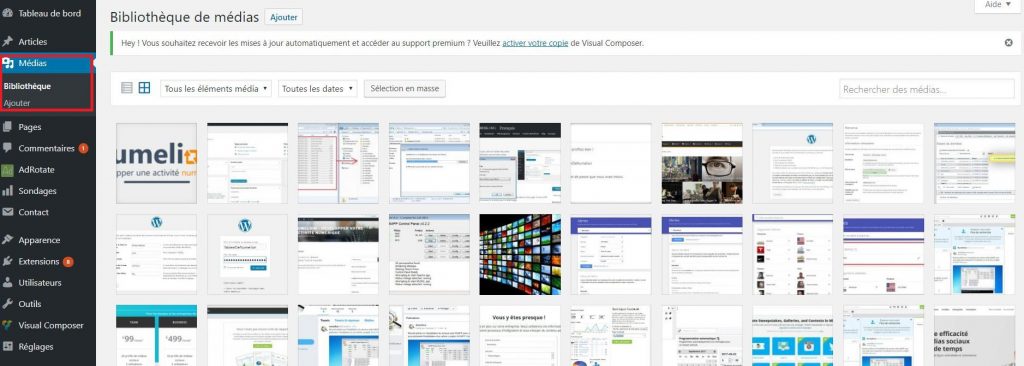Click the Extensions update count badge
Screen dimensions: 1024x366
[x=68, y=261]
